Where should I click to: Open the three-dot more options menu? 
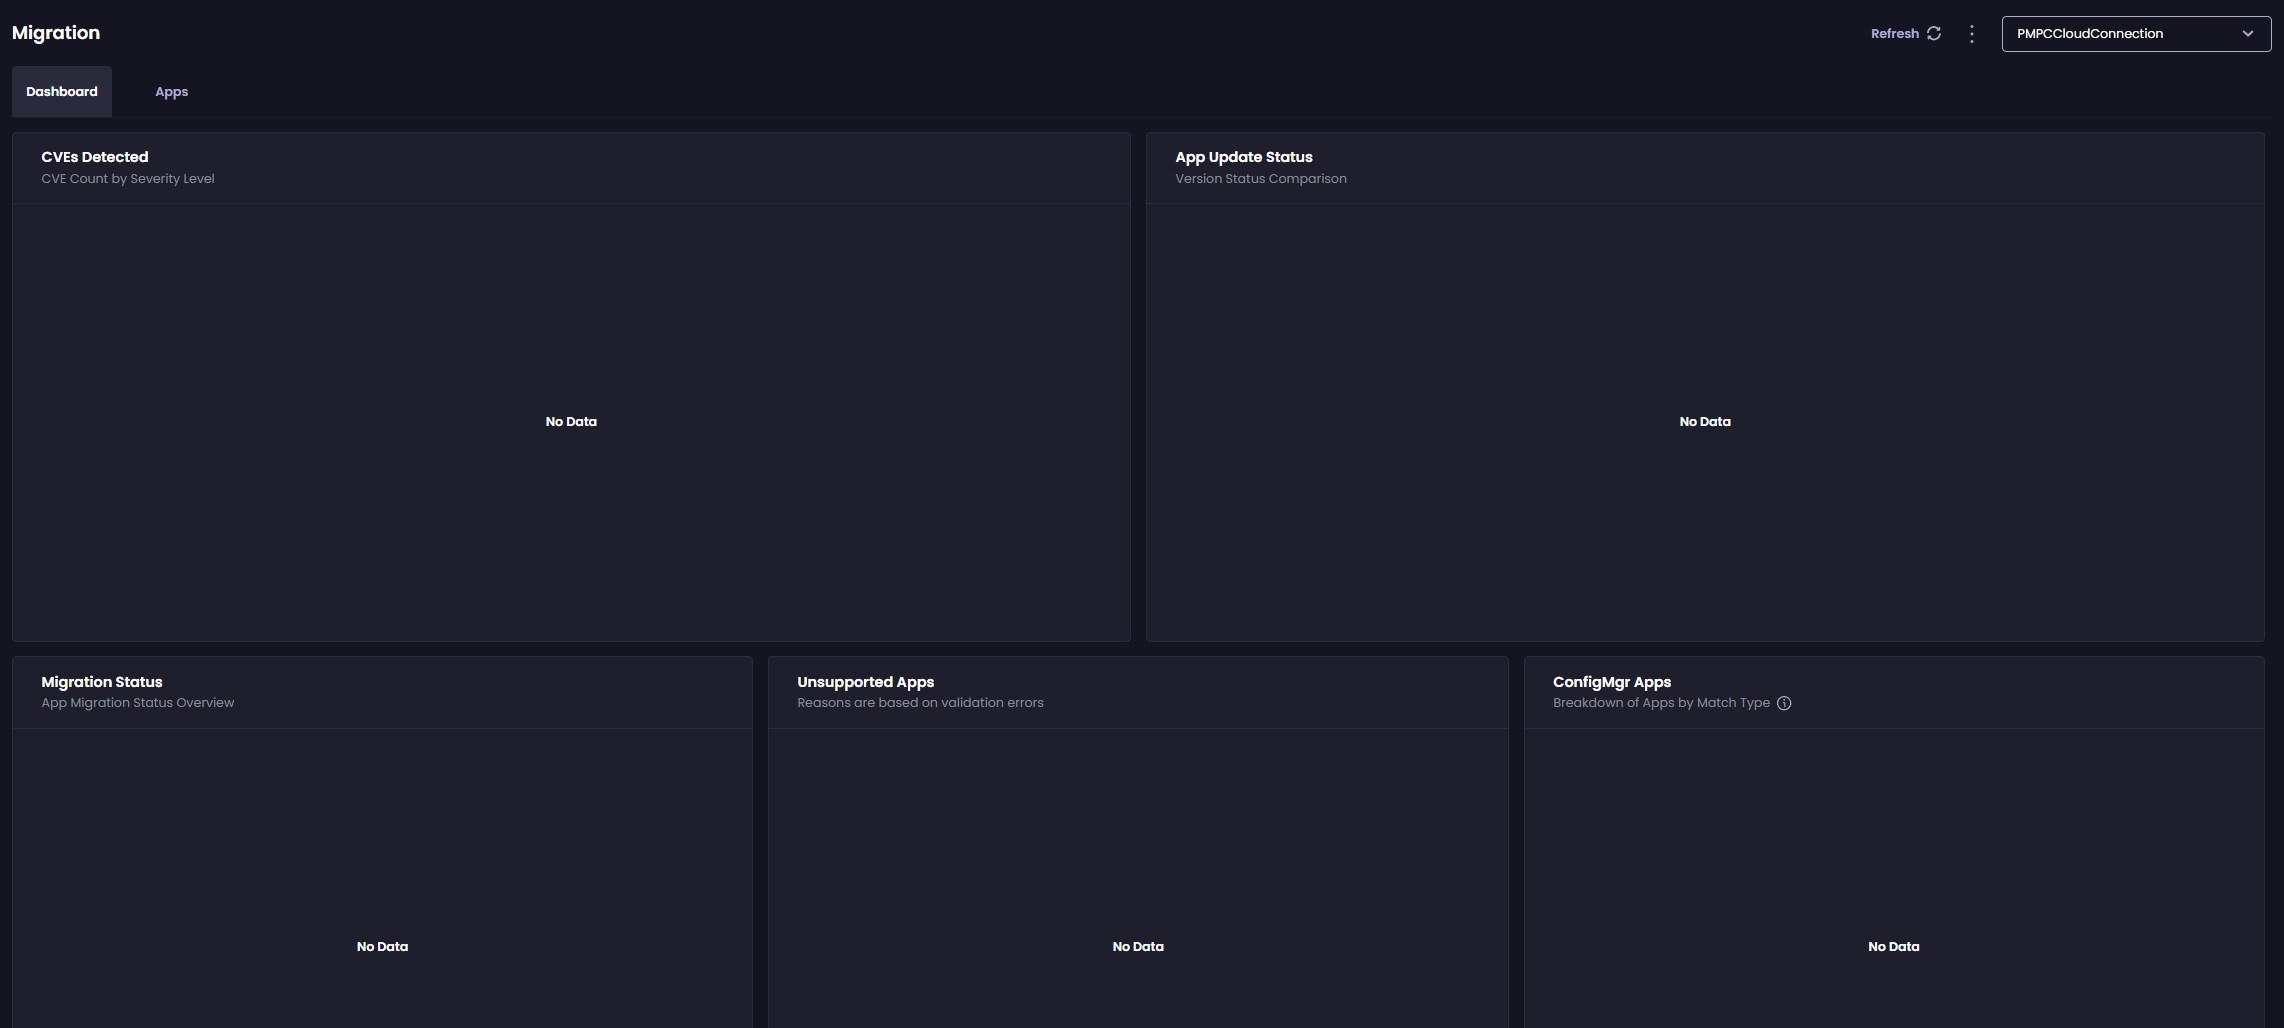coord(1971,34)
